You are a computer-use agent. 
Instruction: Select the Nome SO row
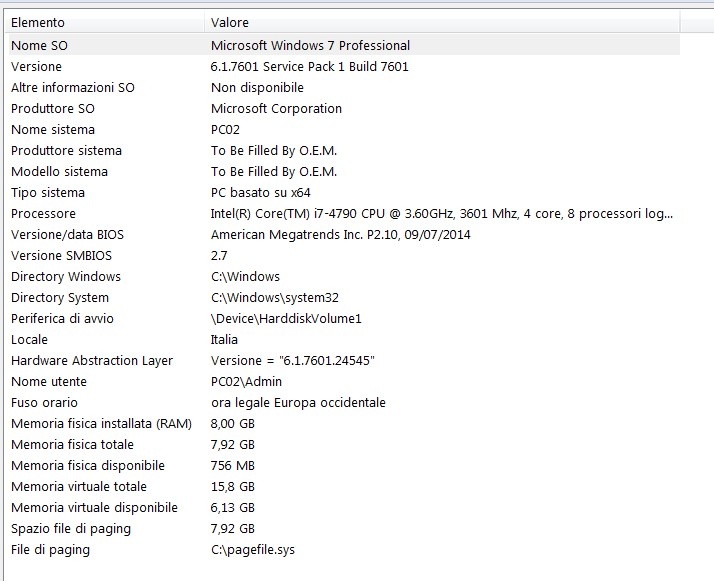point(40,45)
